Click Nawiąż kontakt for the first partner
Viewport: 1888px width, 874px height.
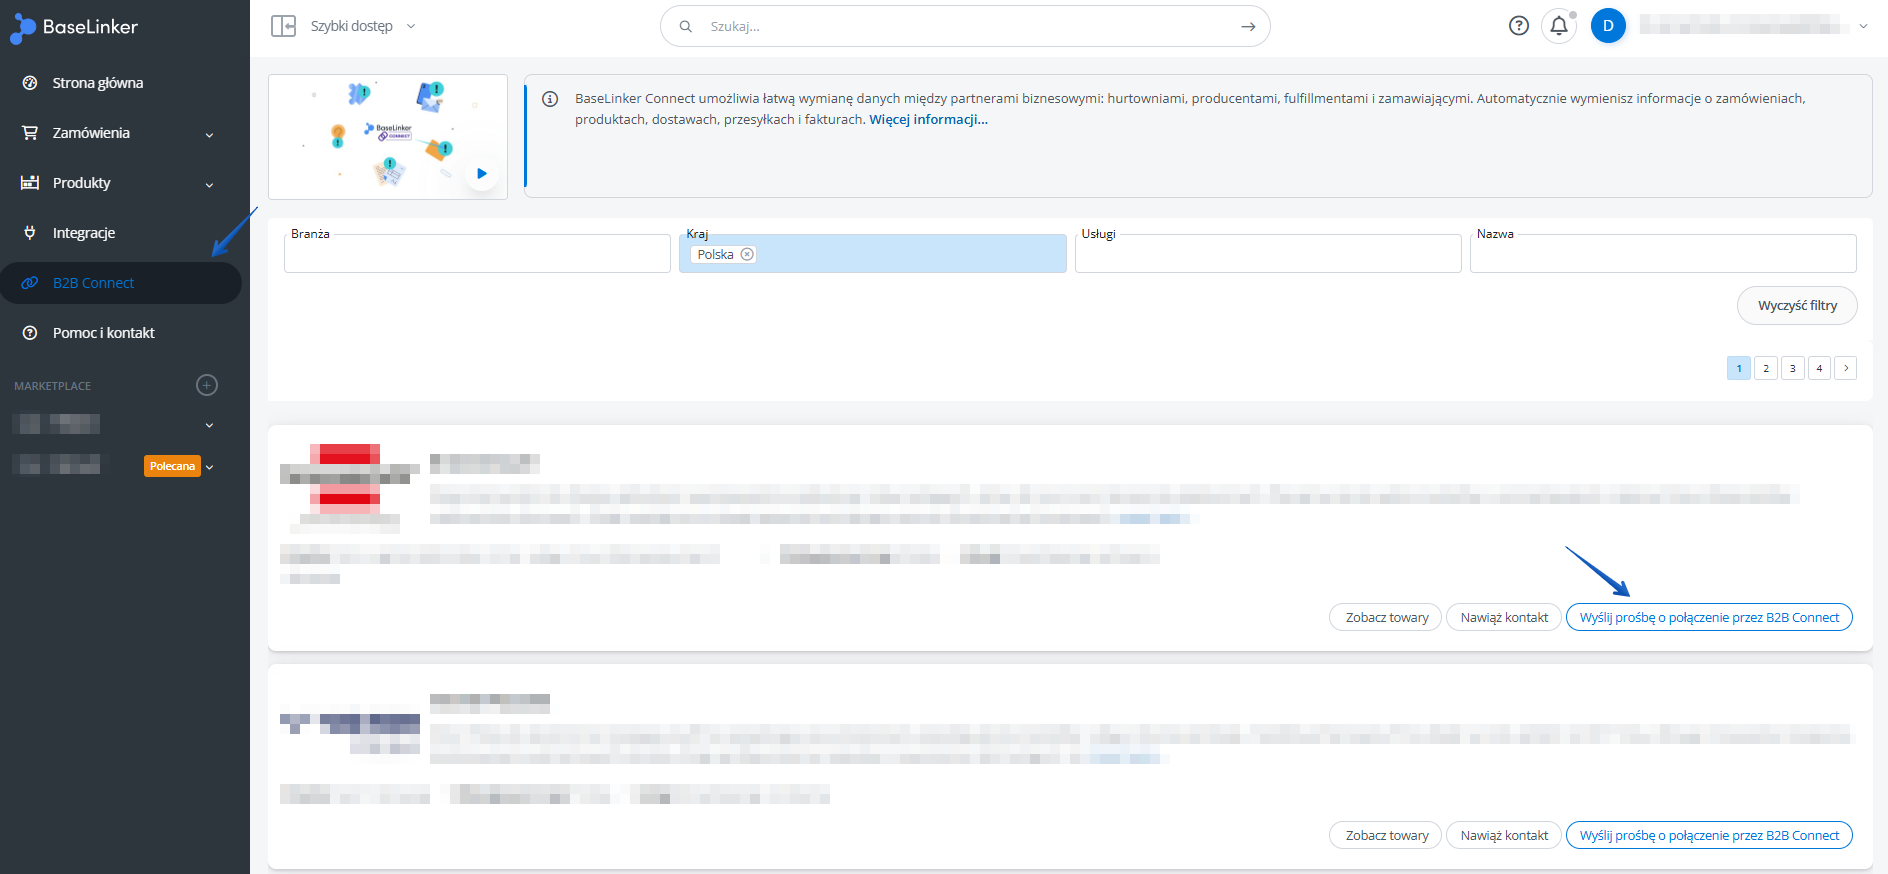point(1504,617)
